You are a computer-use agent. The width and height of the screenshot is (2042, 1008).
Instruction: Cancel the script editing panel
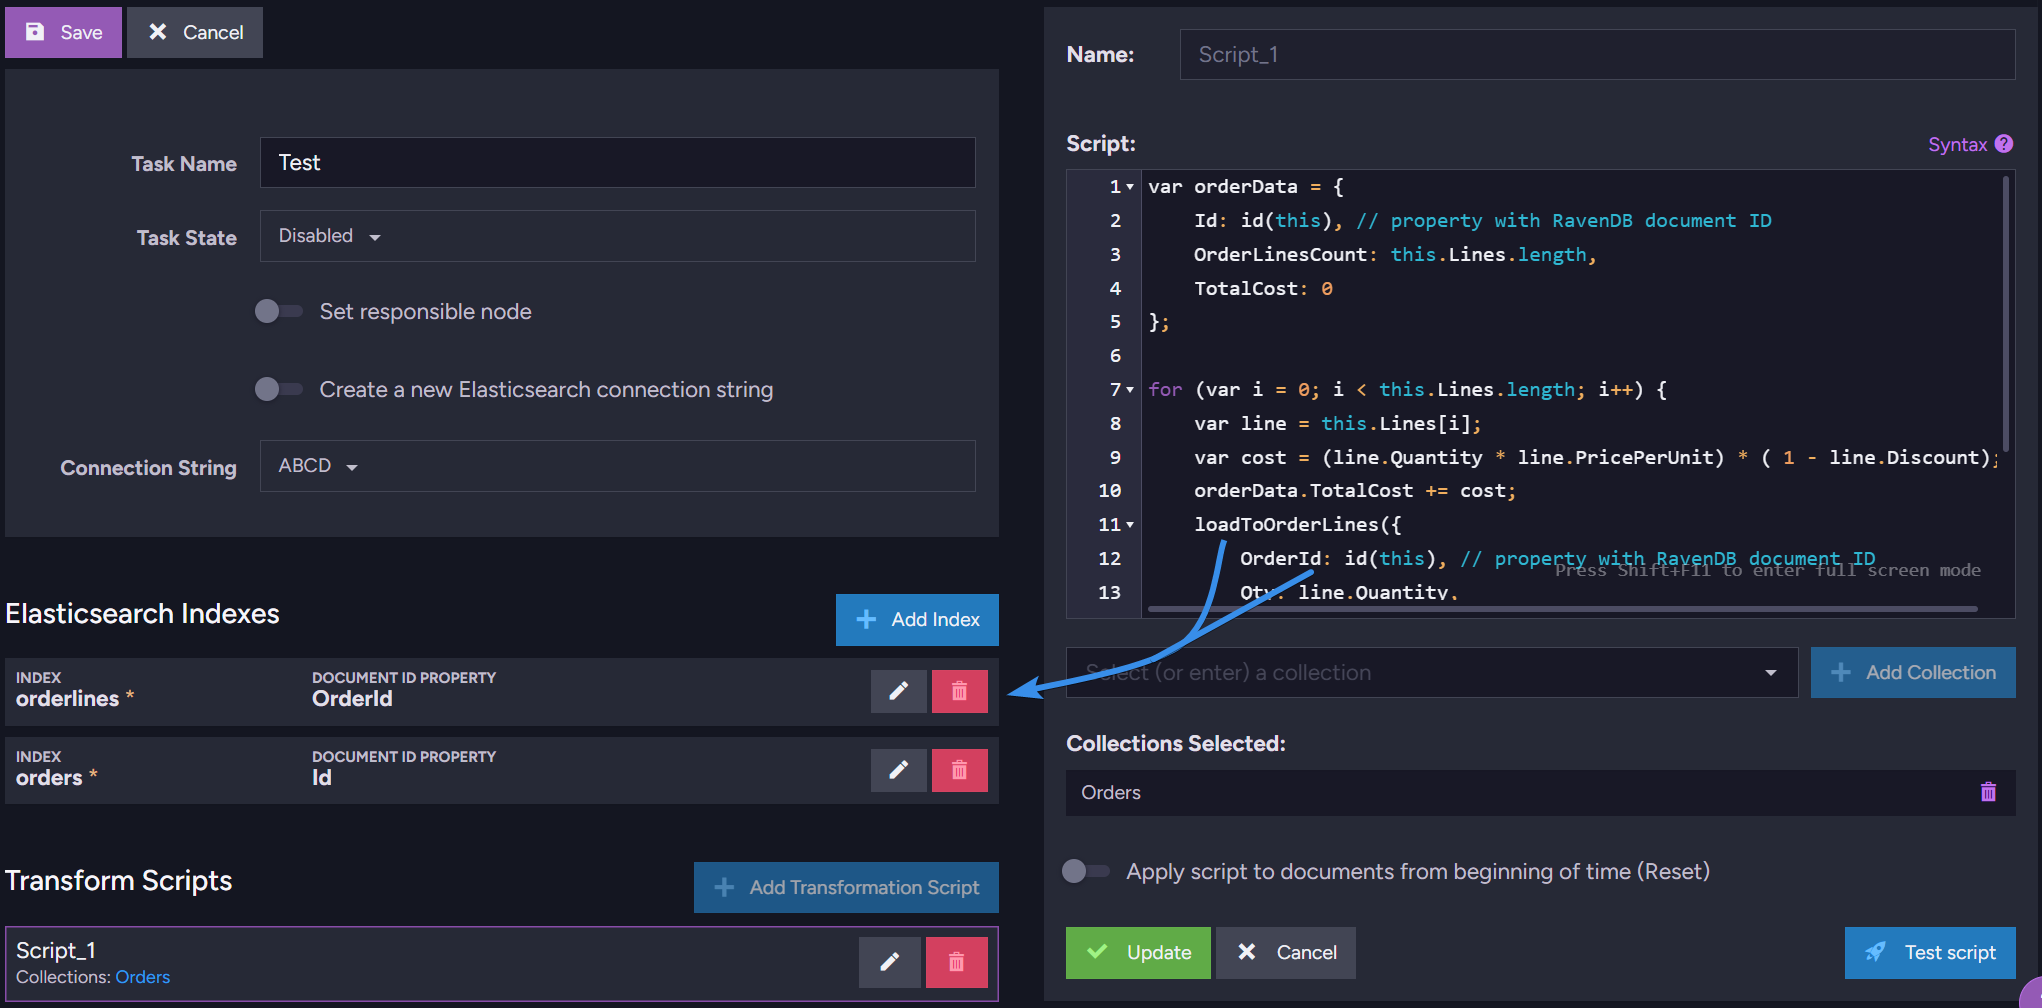(x=1286, y=953)
